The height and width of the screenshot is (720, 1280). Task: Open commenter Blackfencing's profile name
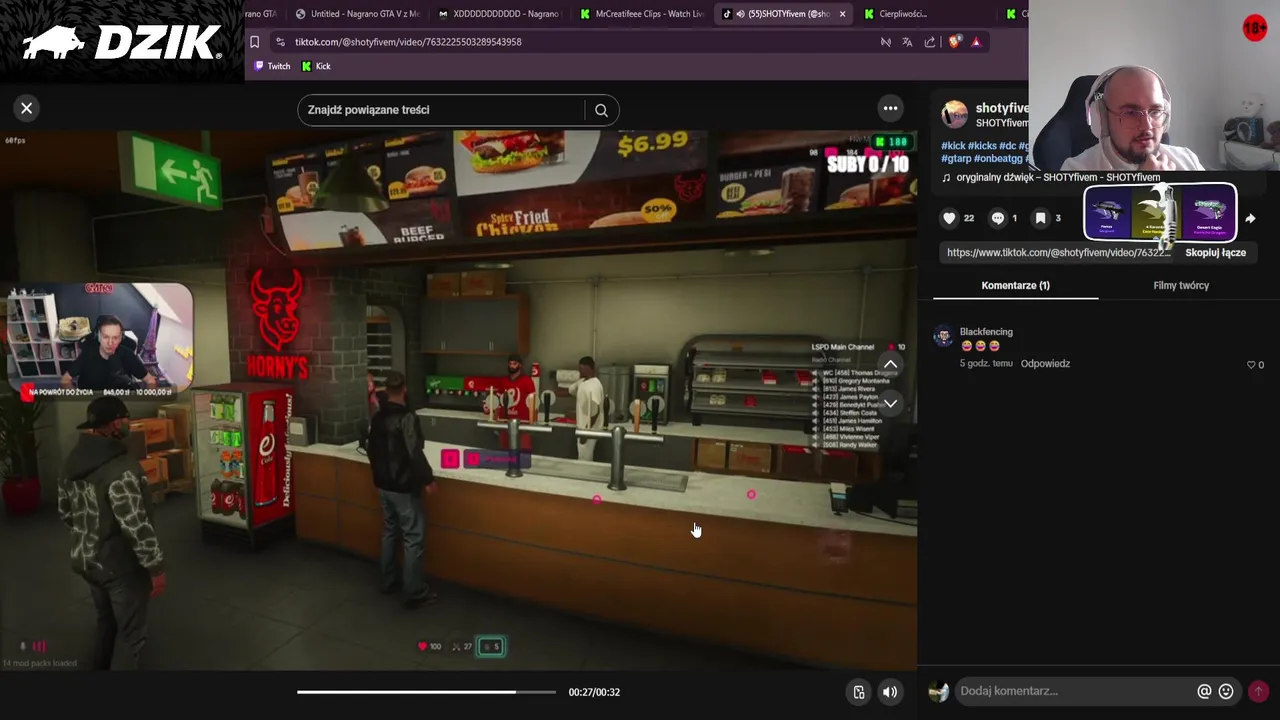click(986, 332)
